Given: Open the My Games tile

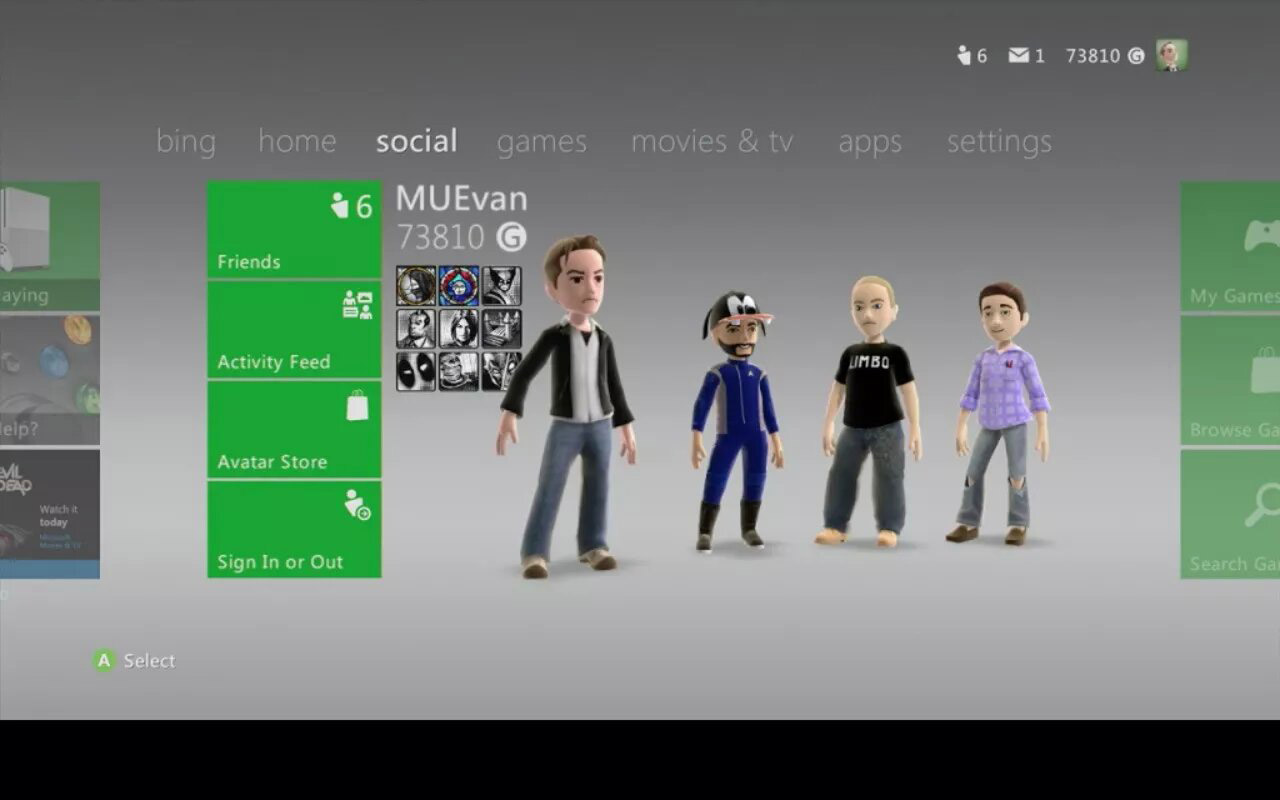Looking at the screenshot, I should (1231, 246).
